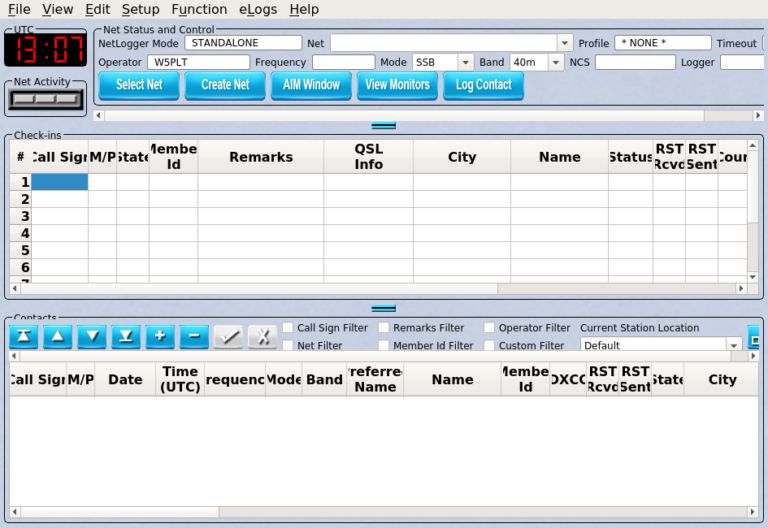This screenshot has width=768, height=528.
Task: Select row 3 header in Check-ins
Action: tap(21, 216)
